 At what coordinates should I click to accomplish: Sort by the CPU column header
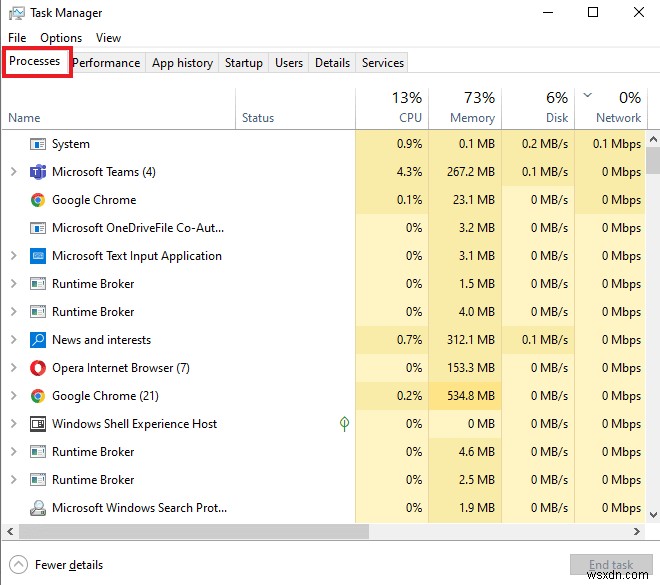(x=392, y=109)
